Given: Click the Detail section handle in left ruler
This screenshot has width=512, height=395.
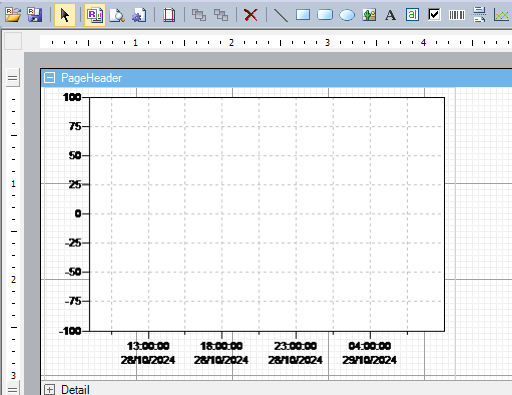Looking at the screenshot, I should (13, 388).
